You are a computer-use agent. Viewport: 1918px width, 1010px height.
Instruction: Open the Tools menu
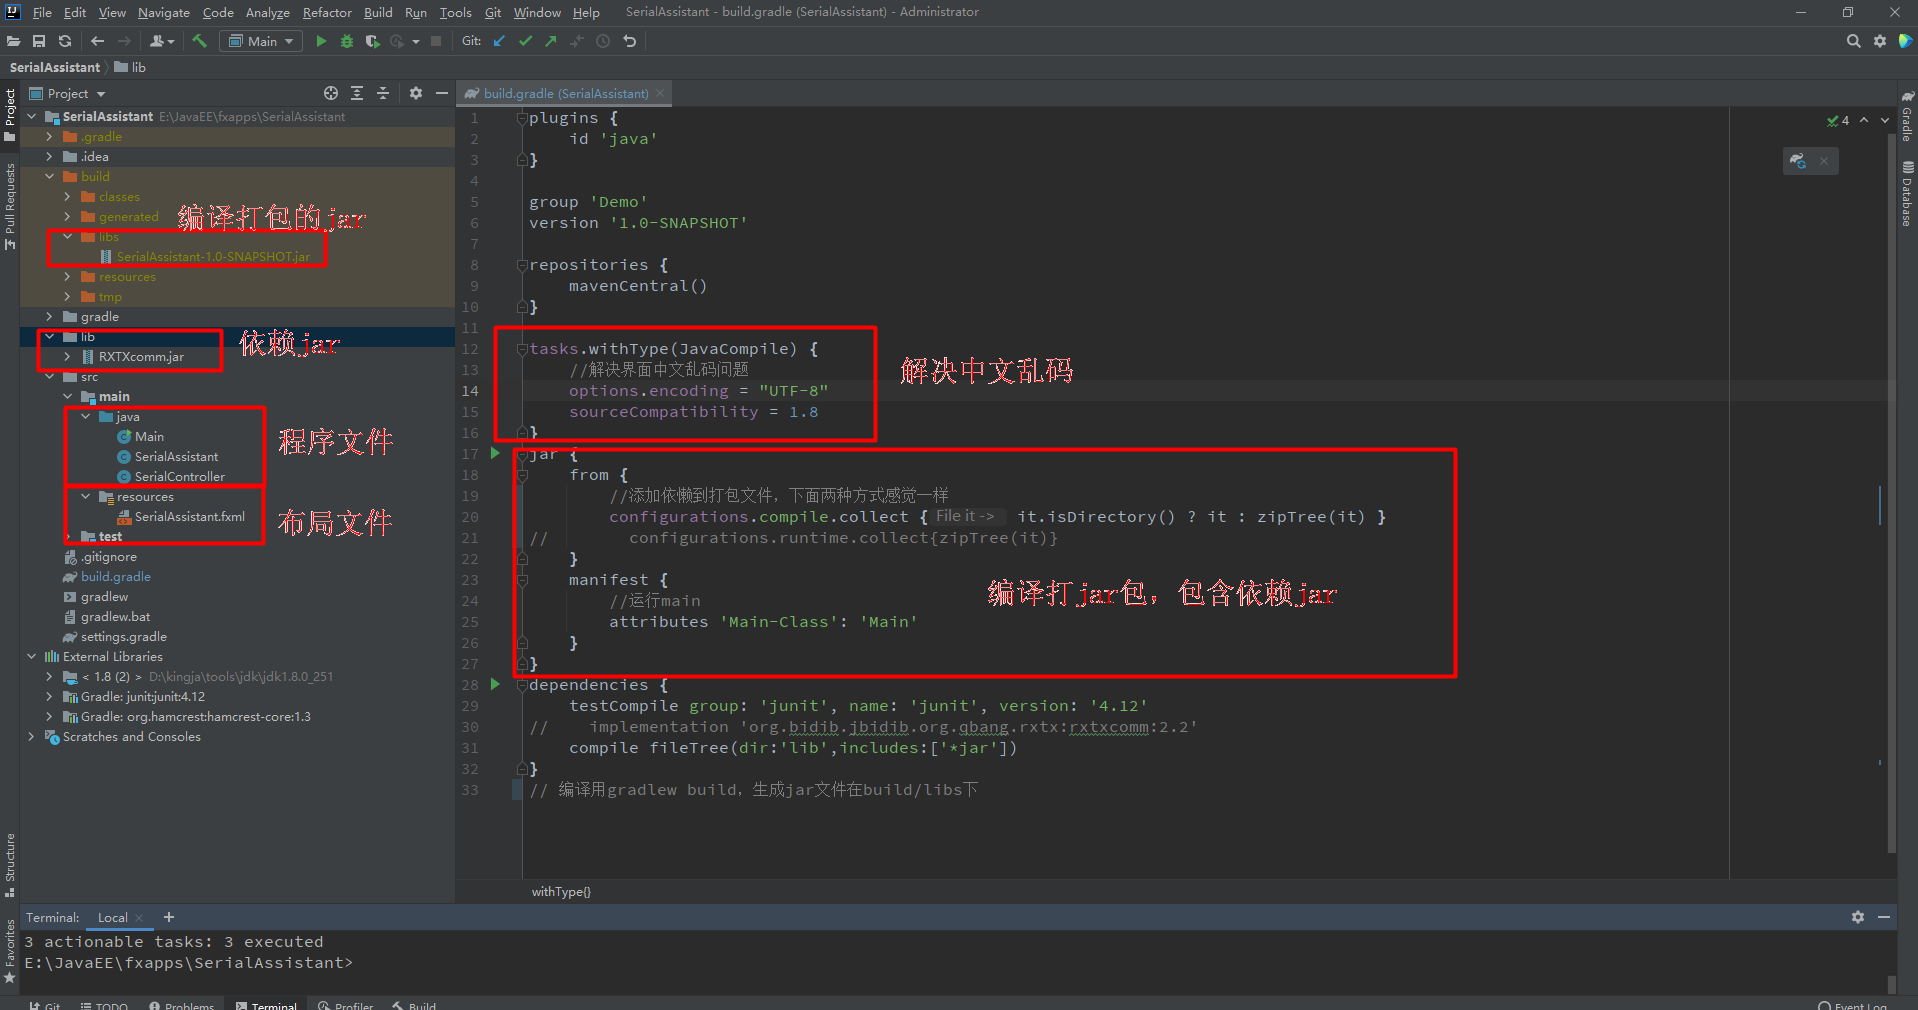click(x=455, y=12)
